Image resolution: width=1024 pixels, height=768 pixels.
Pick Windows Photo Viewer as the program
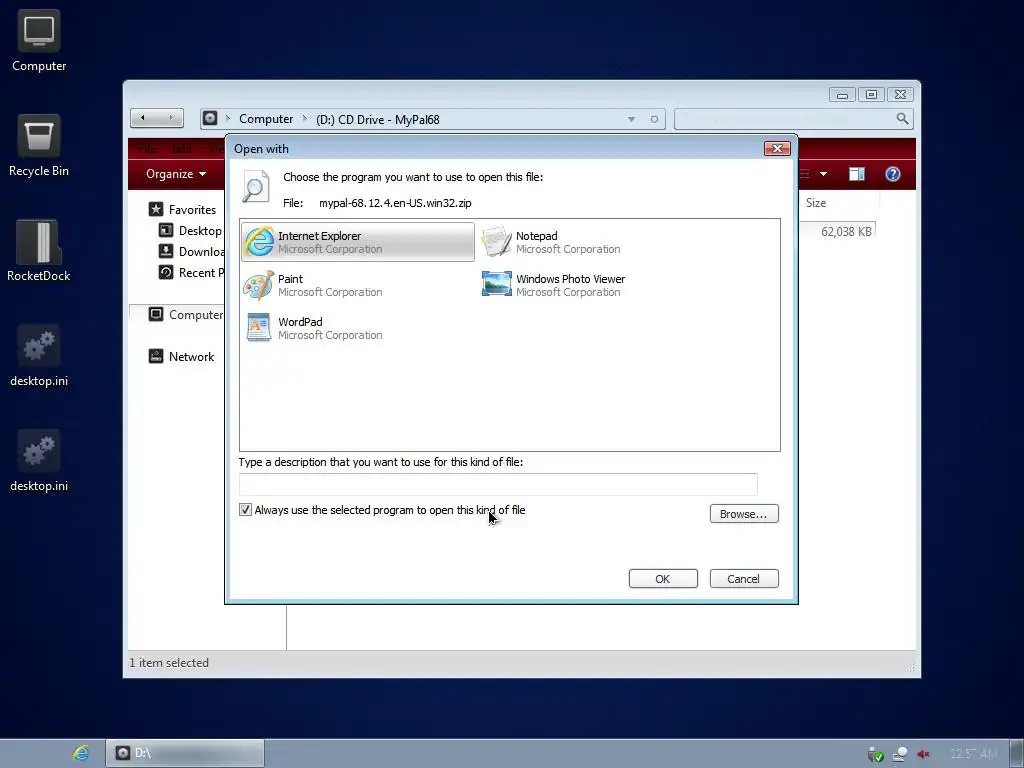[554, 285]
